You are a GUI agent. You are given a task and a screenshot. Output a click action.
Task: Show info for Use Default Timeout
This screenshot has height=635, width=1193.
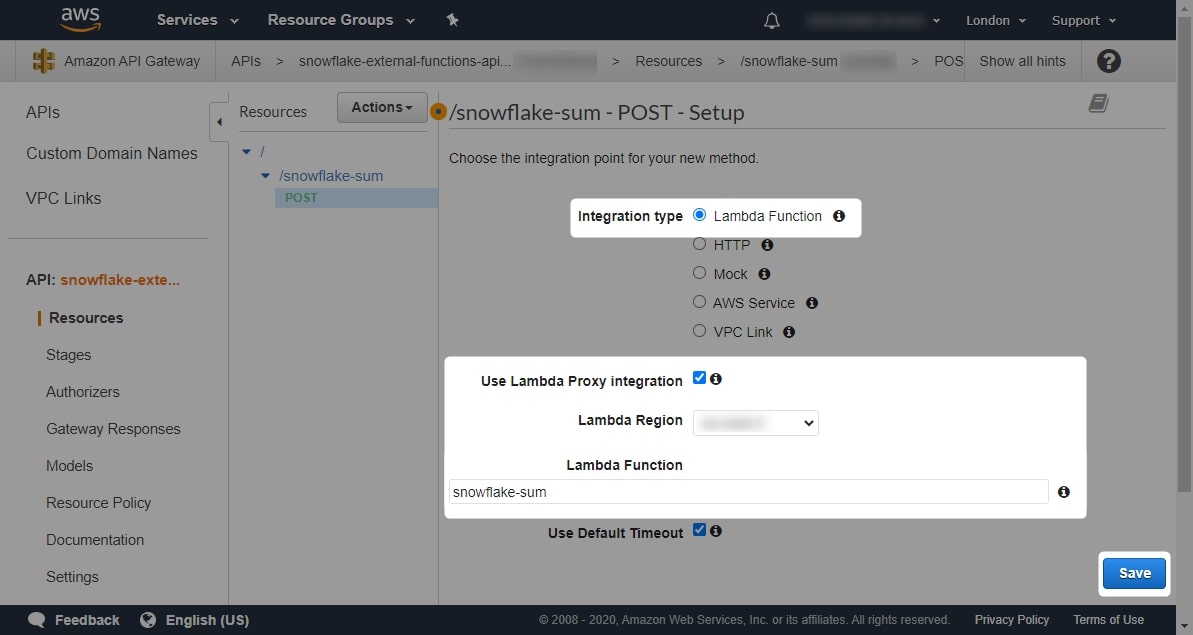(x=716, y=531)
